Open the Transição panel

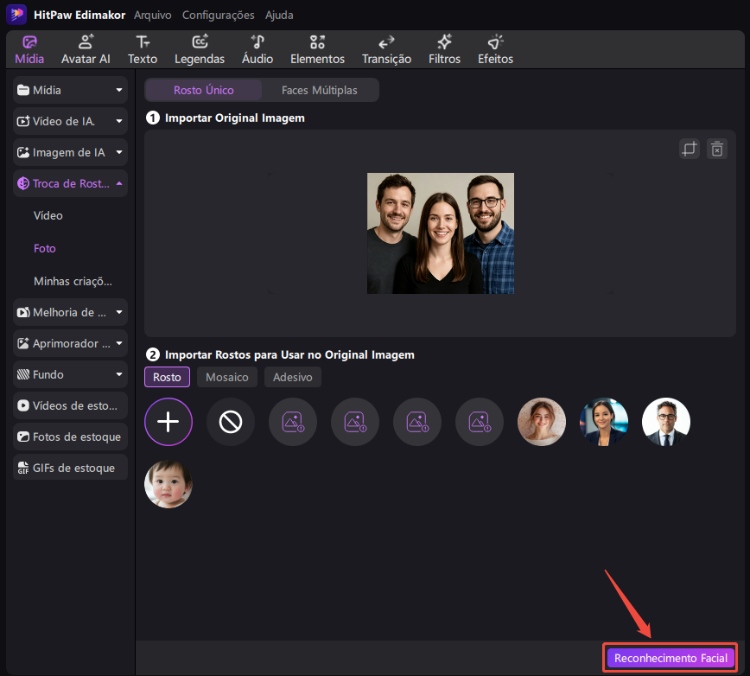386,49
